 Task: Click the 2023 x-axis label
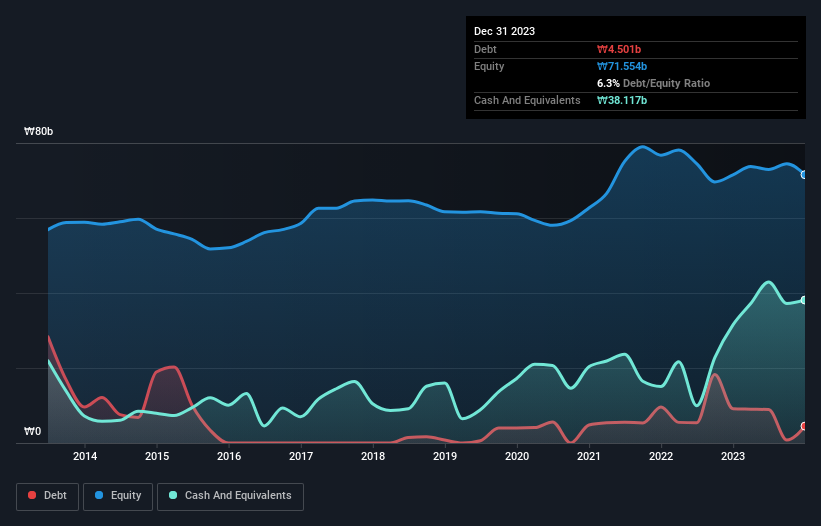click(x=733, y=456)
